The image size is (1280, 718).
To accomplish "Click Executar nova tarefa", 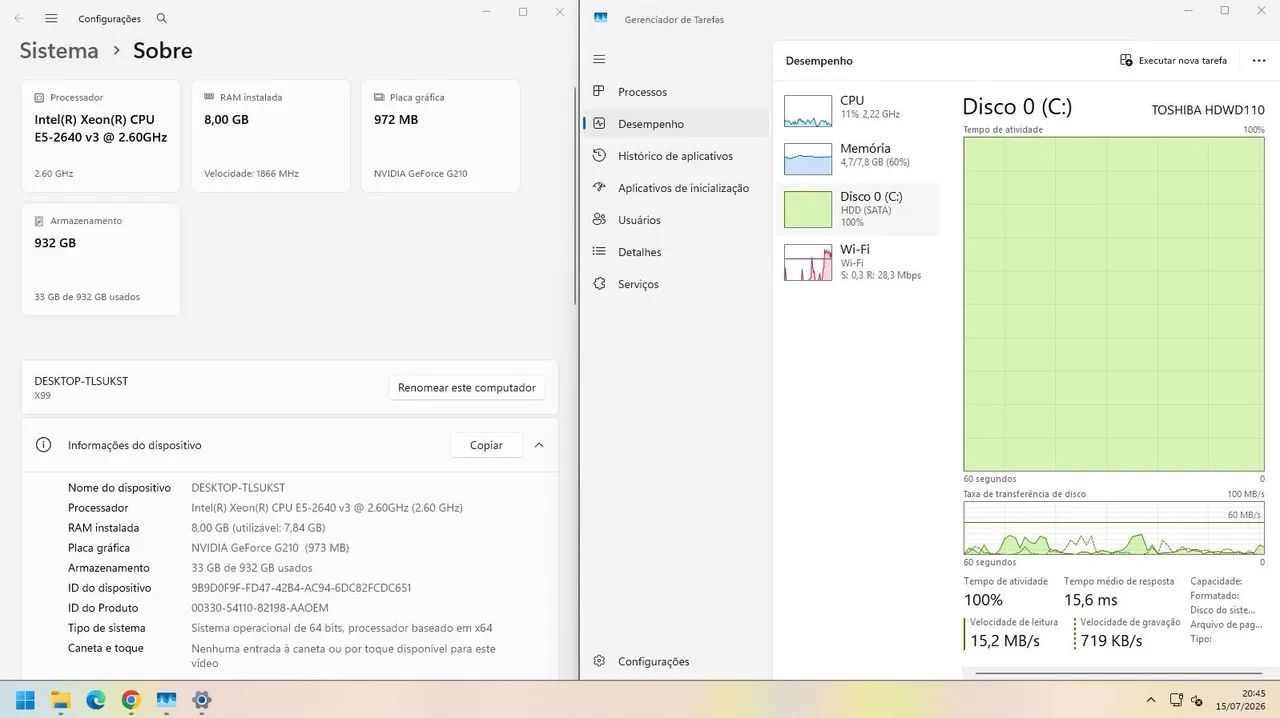I will [x=1173, y=60].
